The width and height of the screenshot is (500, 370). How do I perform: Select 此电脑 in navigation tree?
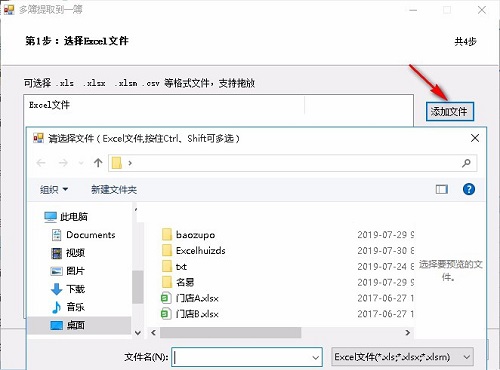point(66,217)
